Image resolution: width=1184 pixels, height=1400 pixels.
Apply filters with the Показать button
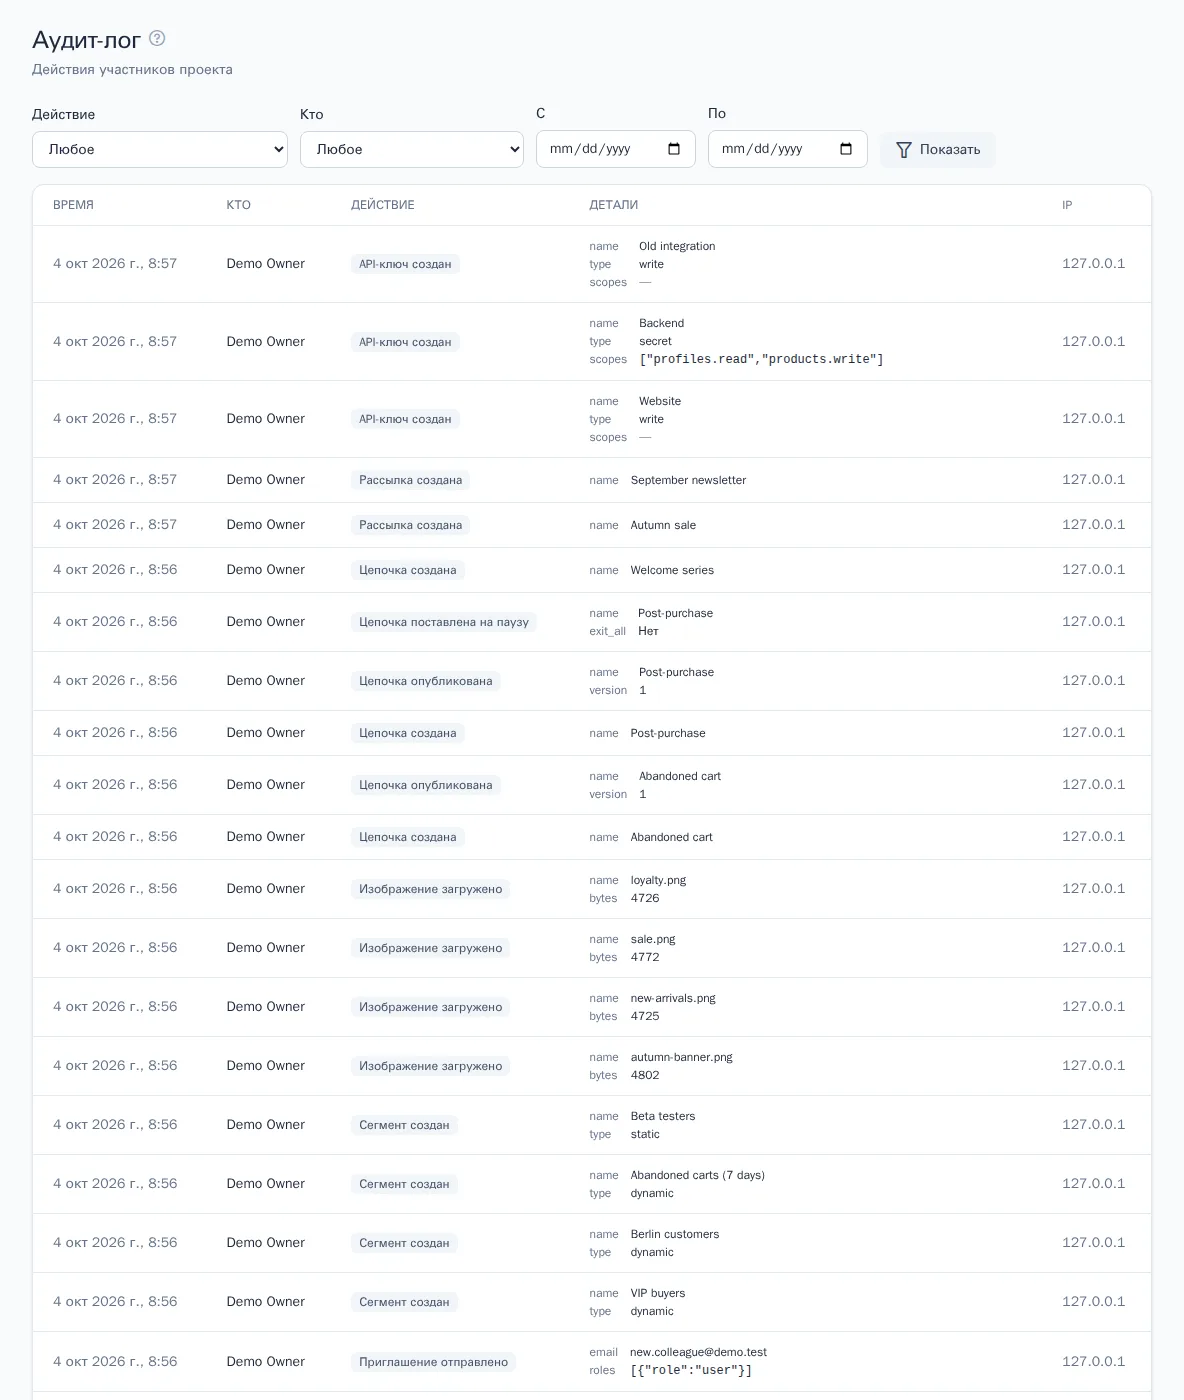[x=938, y=149]
